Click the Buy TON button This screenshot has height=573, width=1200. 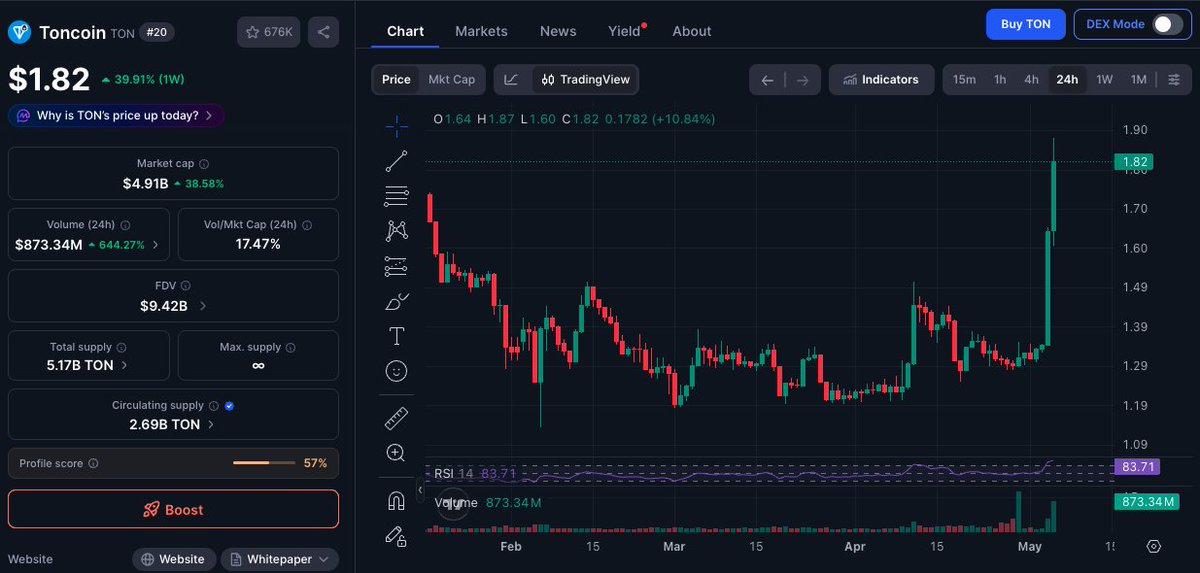(x=1025, y=24)
